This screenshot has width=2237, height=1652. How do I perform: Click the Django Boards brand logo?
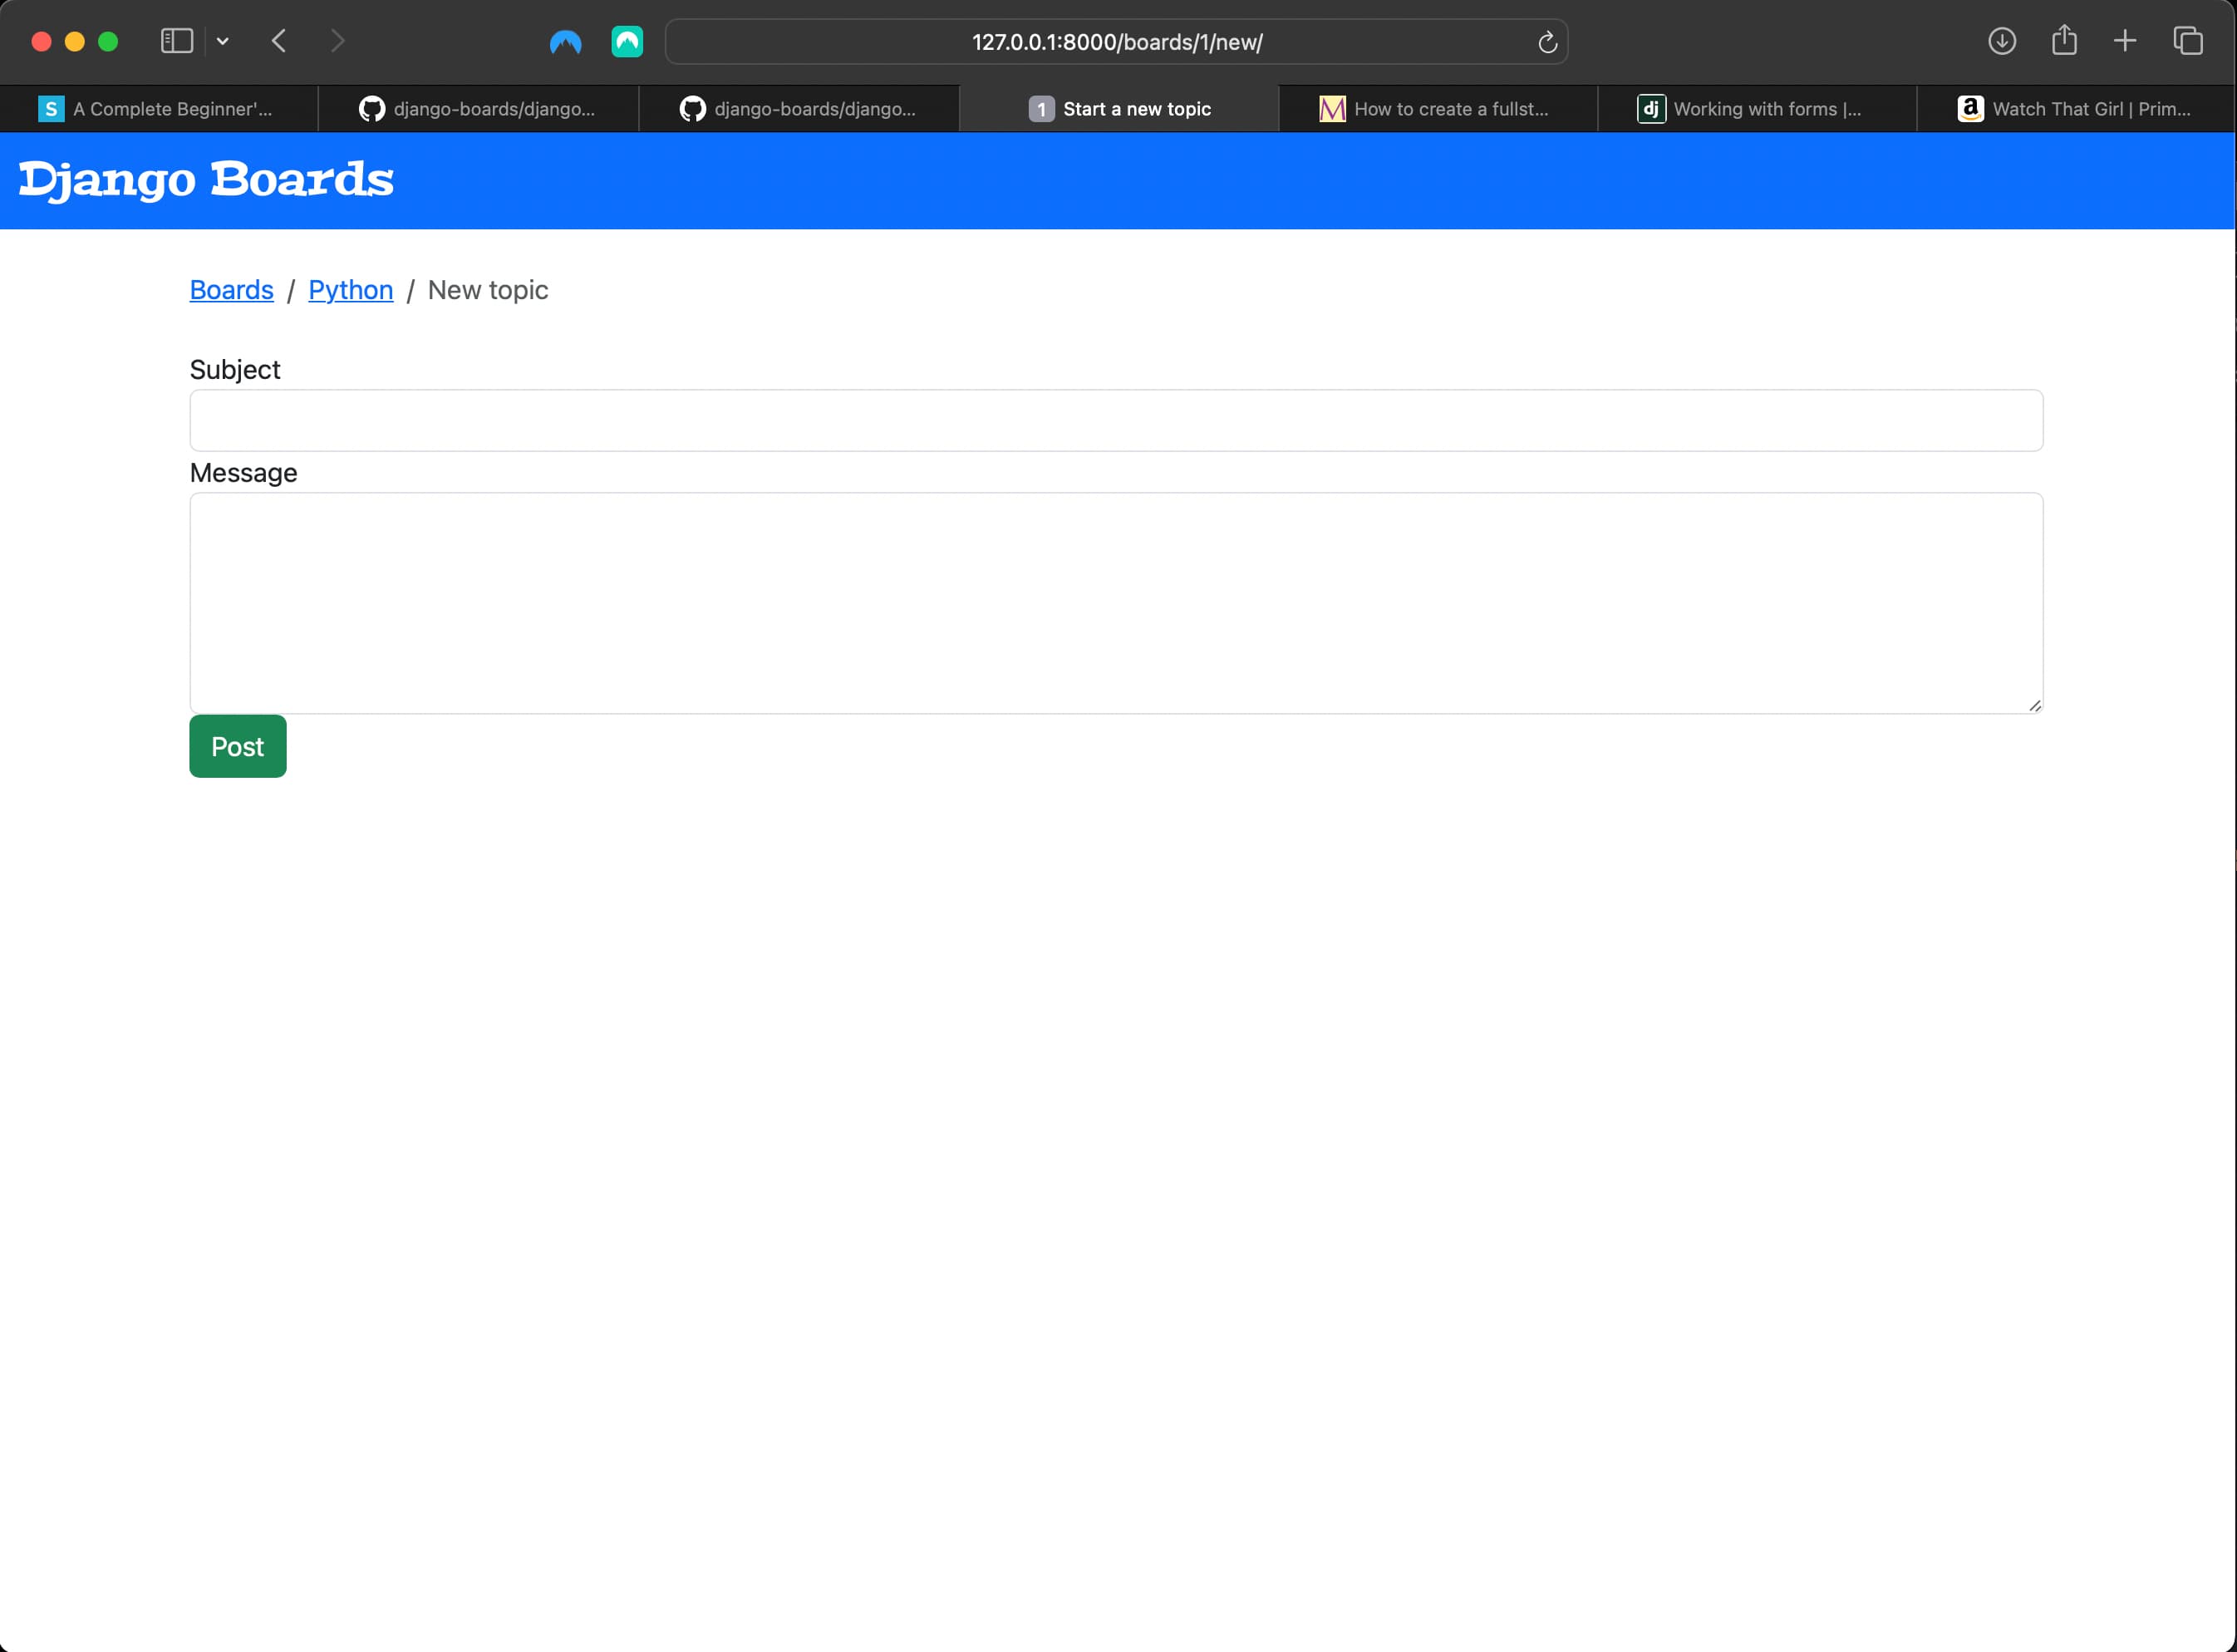206,180
